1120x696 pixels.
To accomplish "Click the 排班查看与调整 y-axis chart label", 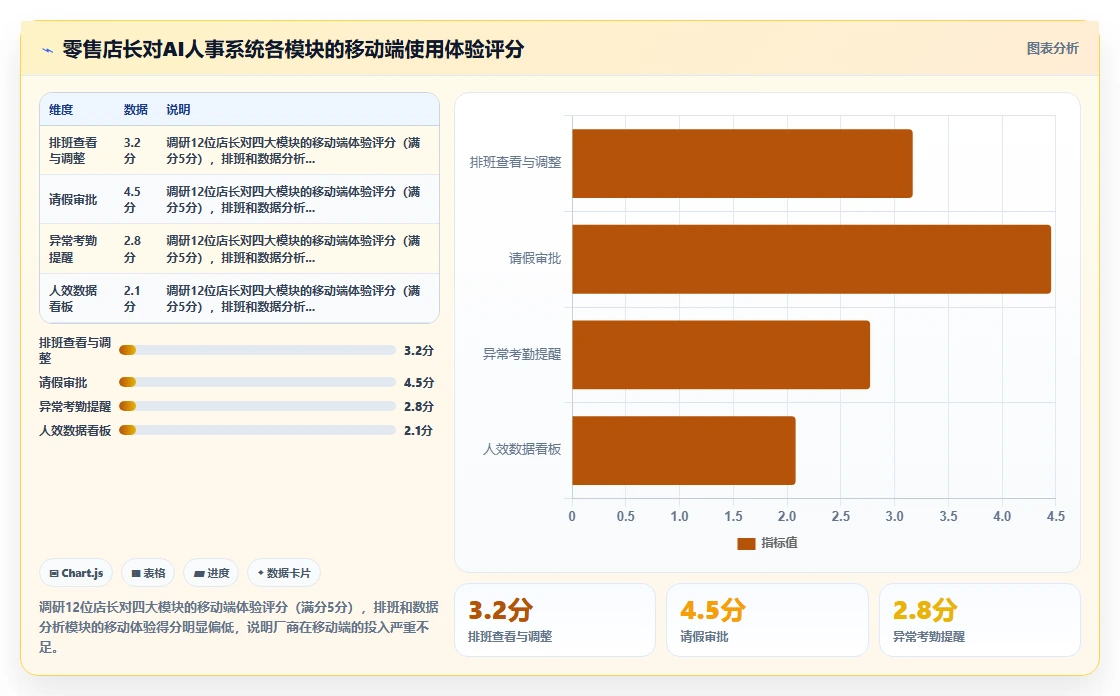I will (x=515, y=163).
